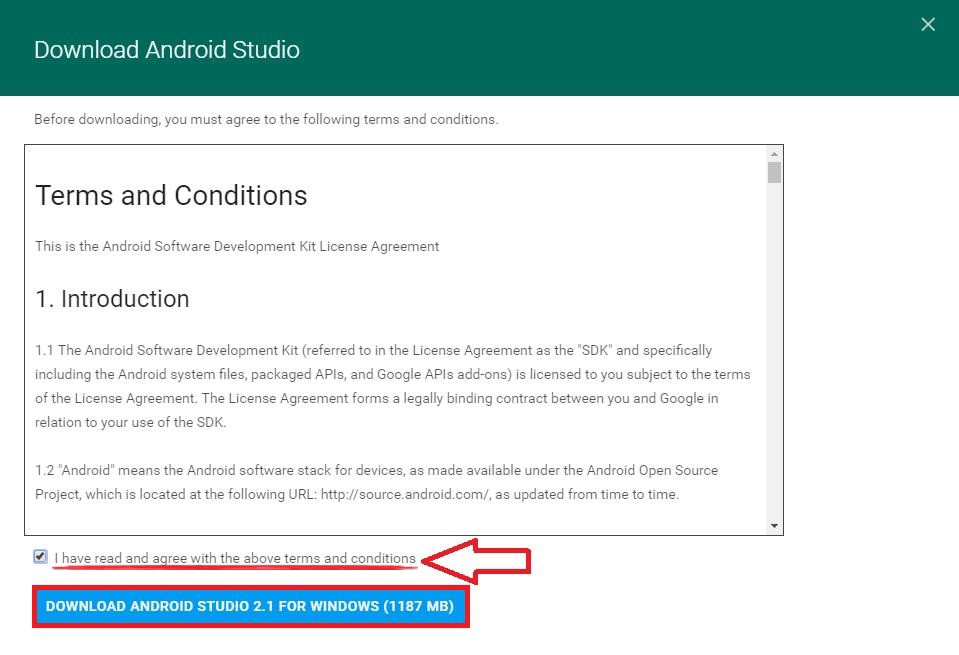959x655 pixels.
Task: Click the 'I have read and agree' label
Action: (x=235, y=558)
